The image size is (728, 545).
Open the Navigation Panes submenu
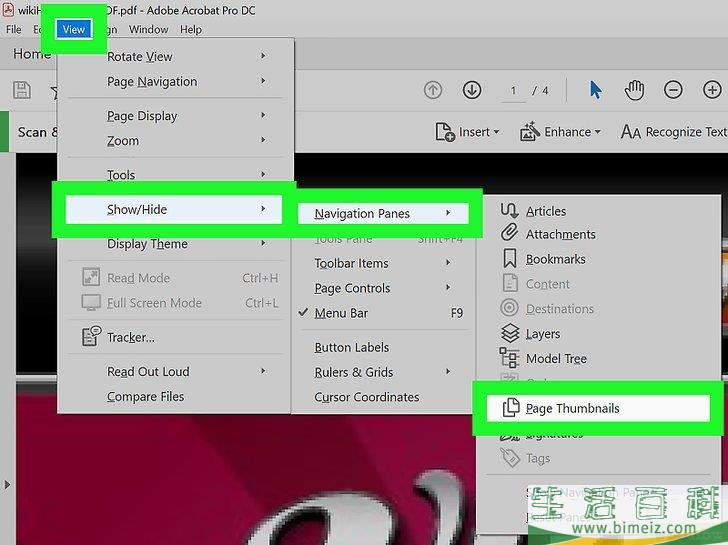pos(383,214)
